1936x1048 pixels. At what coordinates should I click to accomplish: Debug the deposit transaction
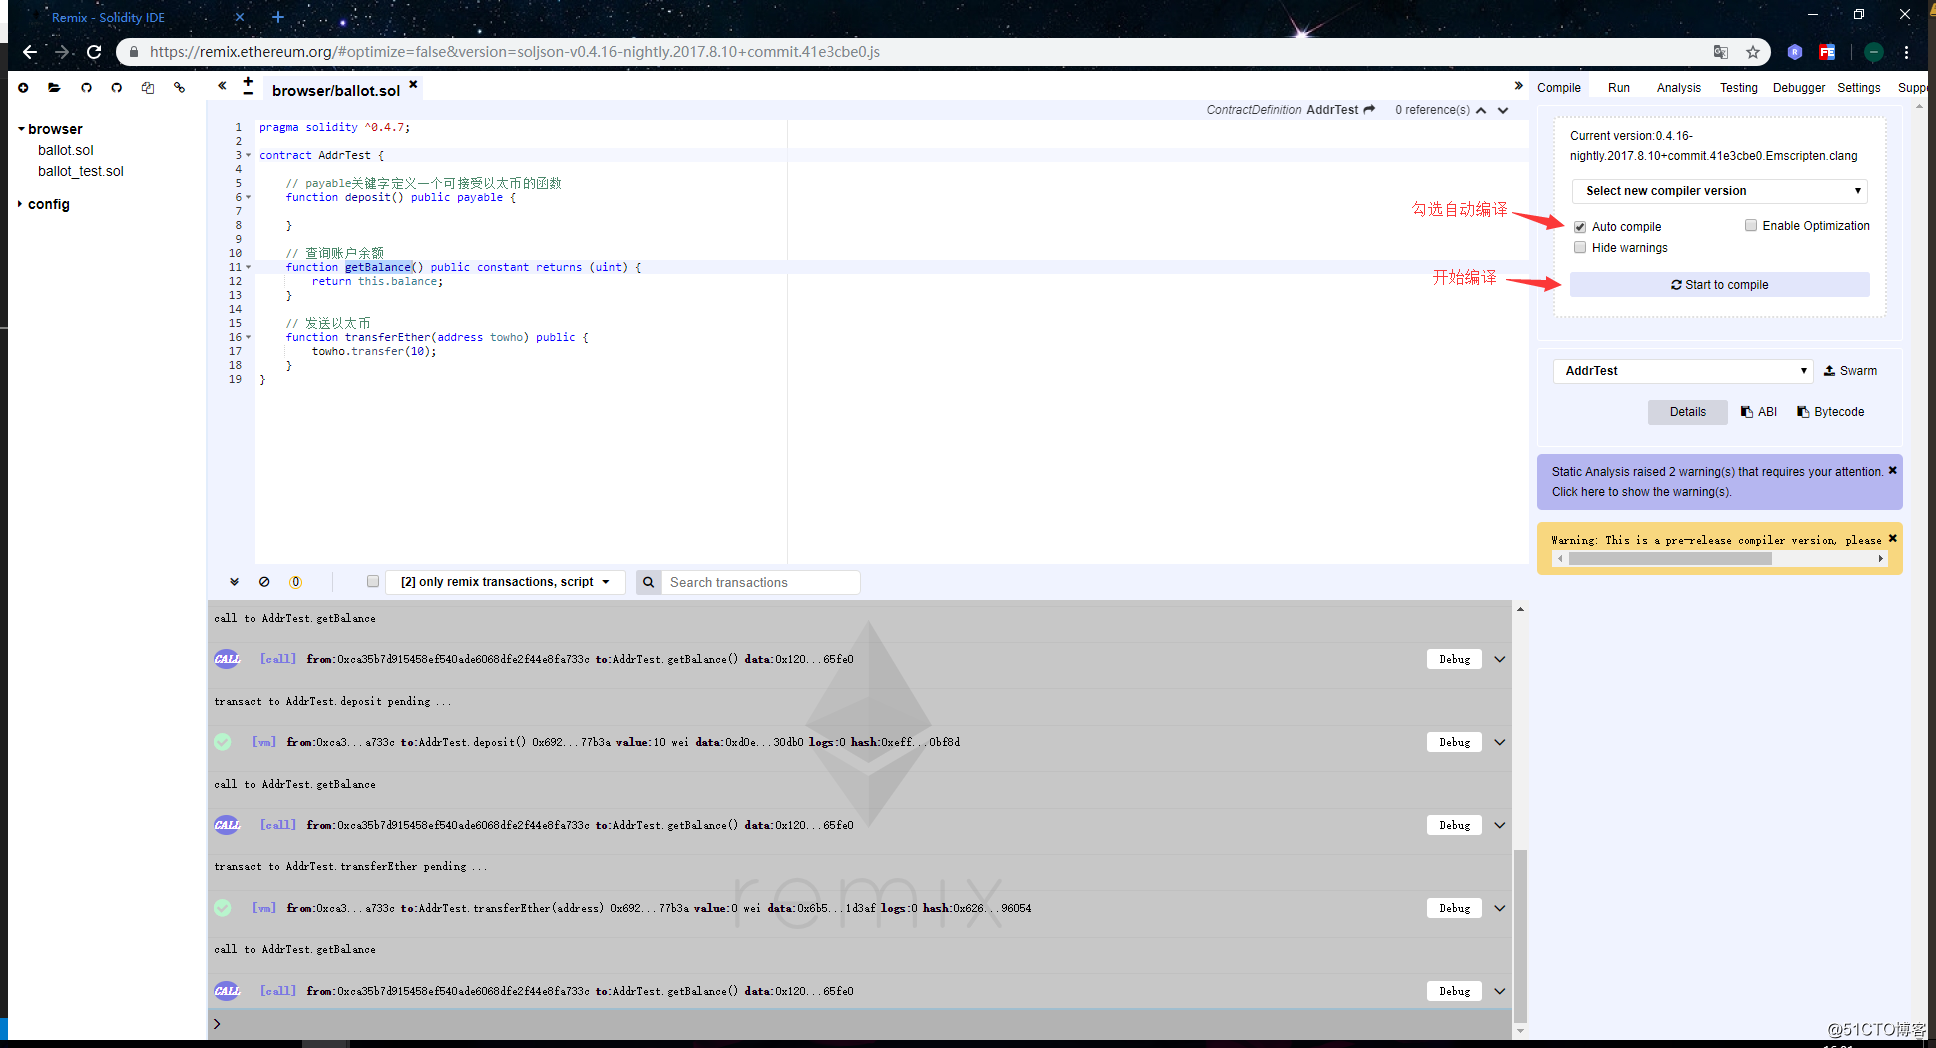click(x=1454, y=742)
